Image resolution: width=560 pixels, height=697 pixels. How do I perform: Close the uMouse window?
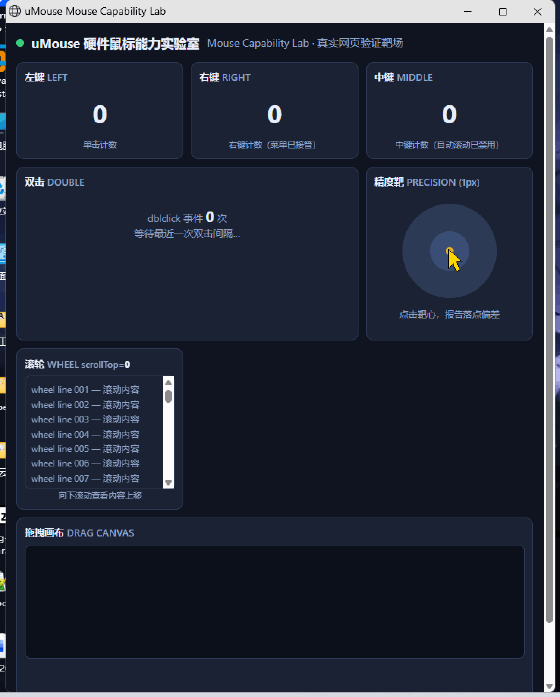pyautogui.click(x=537, y=12)
